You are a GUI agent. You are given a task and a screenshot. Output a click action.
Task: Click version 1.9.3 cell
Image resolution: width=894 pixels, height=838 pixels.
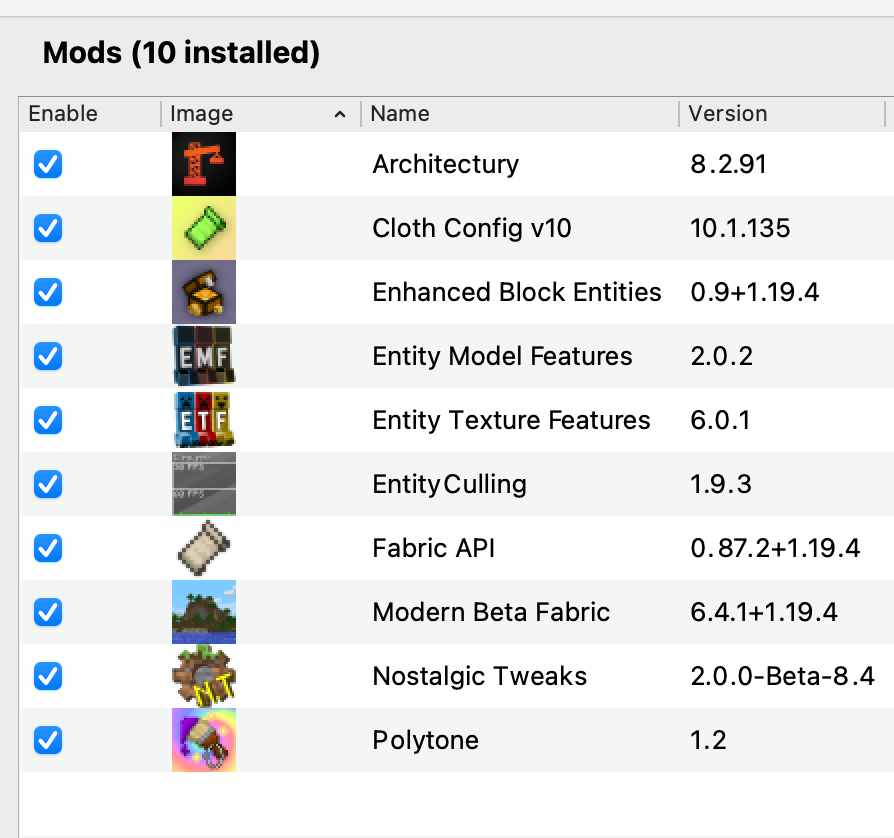(721, 484)
